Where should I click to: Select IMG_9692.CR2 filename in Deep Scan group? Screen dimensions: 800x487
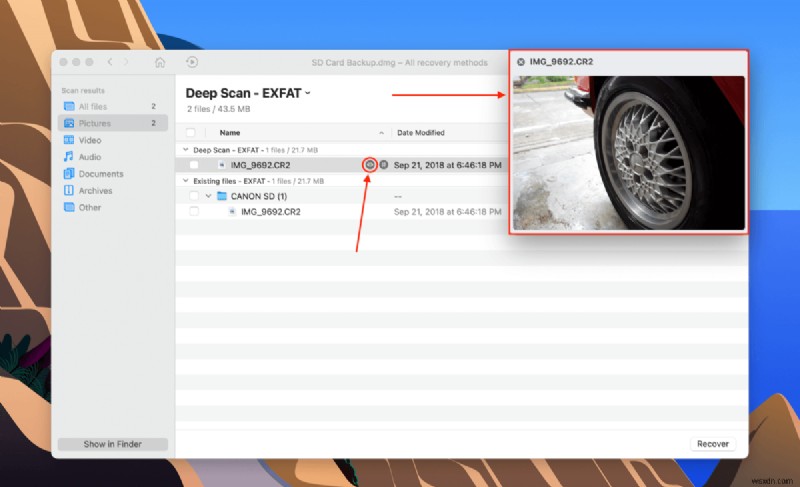click(260, 165)
